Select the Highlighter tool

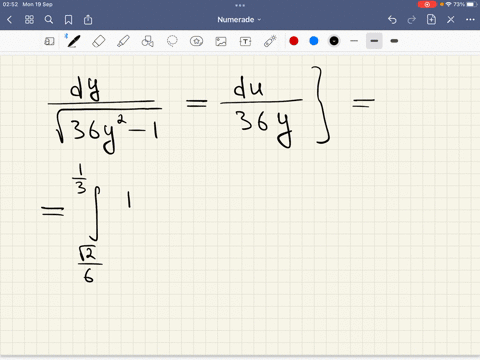click(x=123, y=41)
